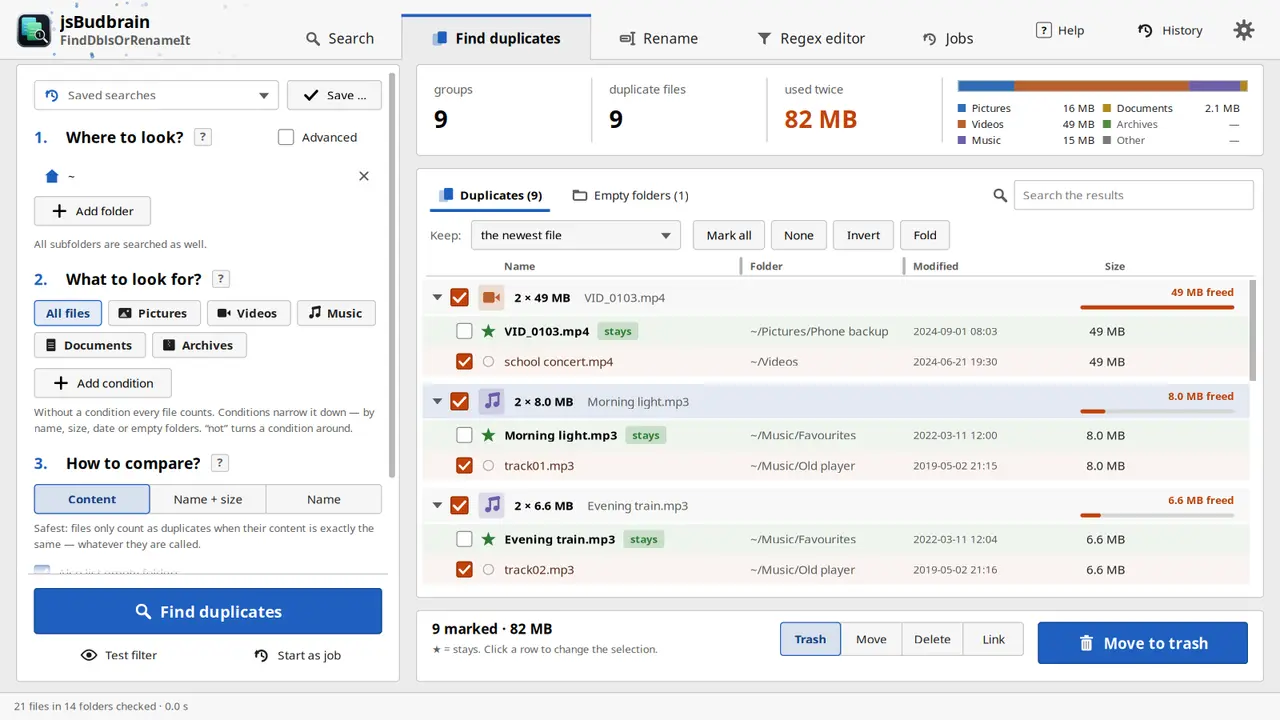Select the Name + size comparison mode
The image size is (1280, 720).
click(x=208, y=499)
